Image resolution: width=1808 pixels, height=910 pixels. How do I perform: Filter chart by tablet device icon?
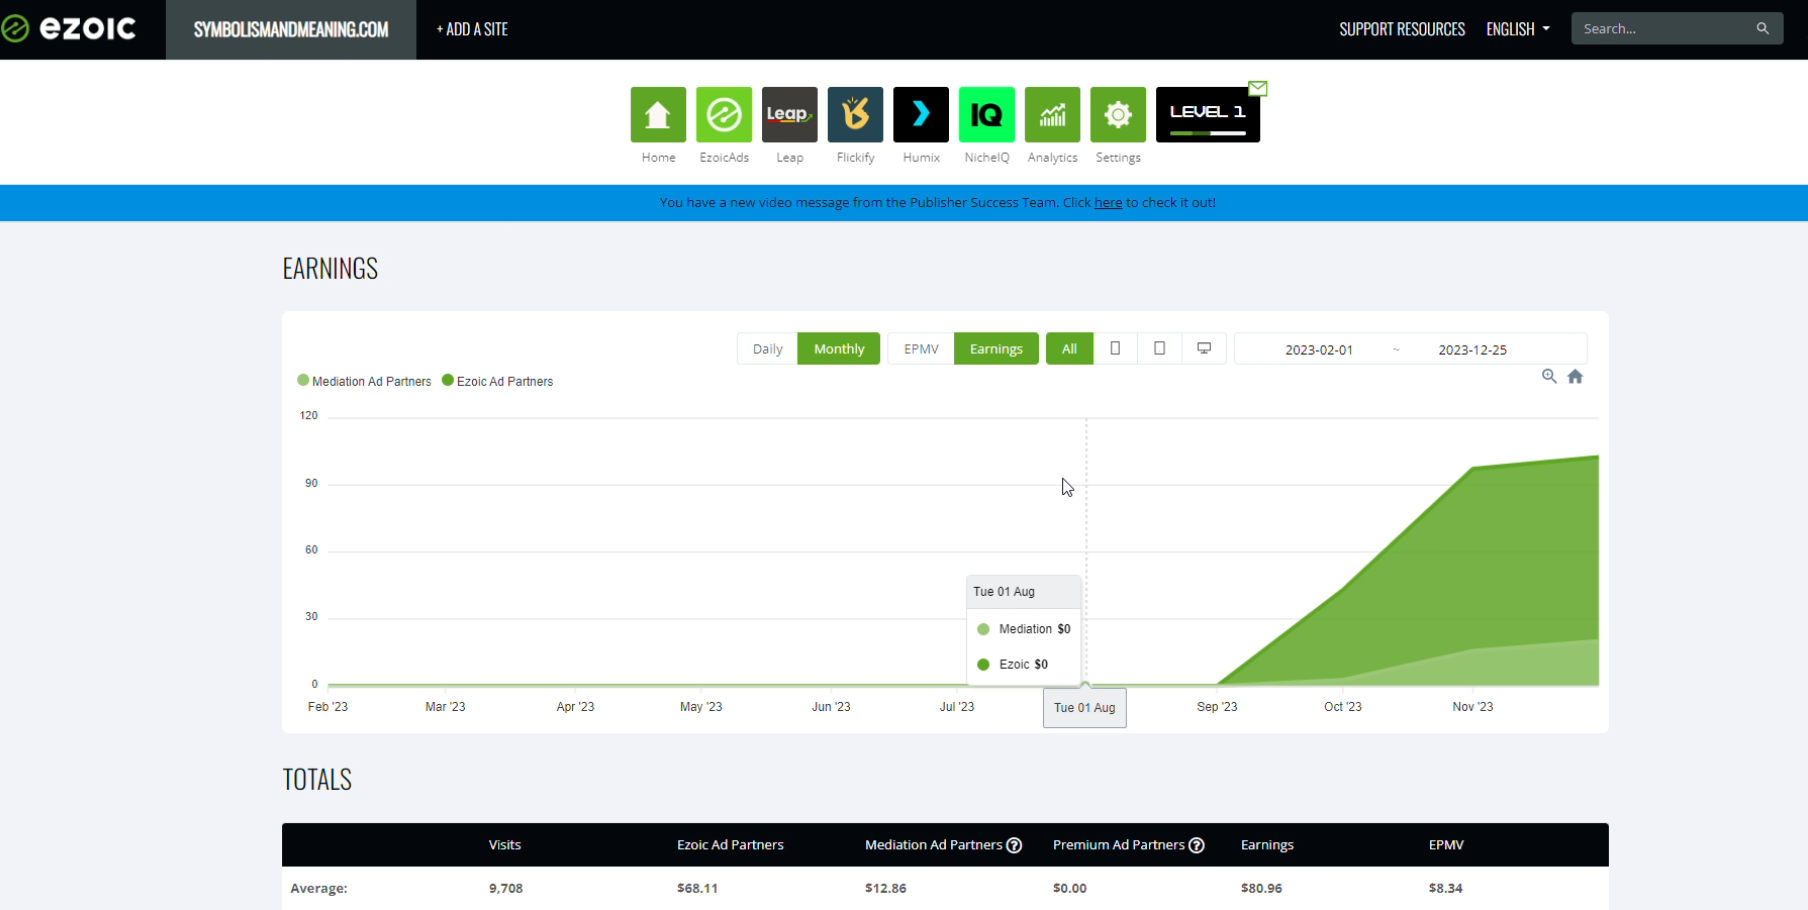click(1160, 349)
